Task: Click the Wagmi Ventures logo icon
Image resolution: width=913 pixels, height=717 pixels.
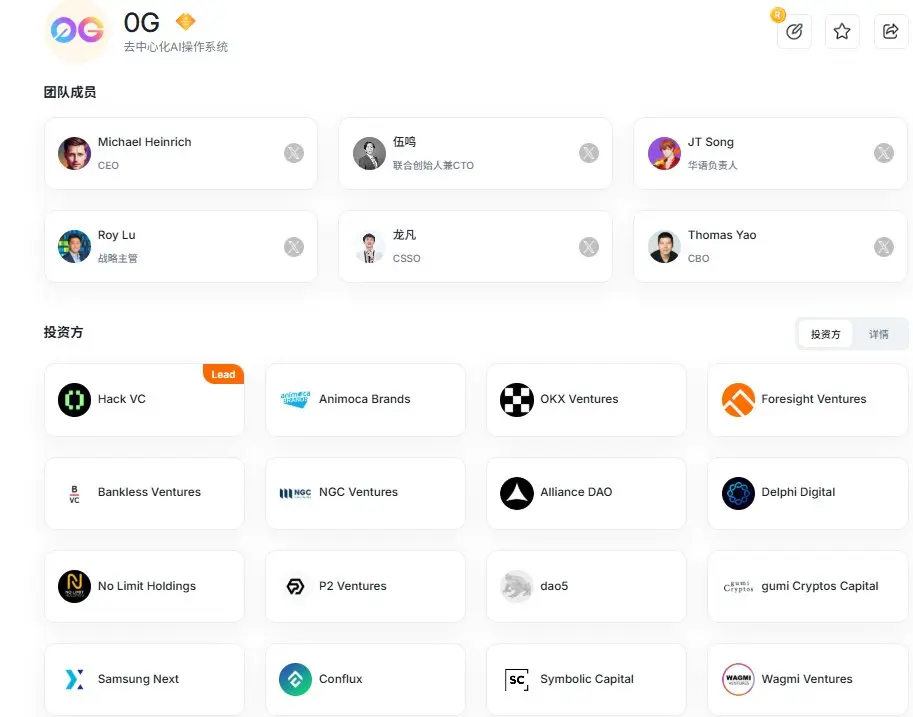Action: pyautogui.click(x=738, y=679)
